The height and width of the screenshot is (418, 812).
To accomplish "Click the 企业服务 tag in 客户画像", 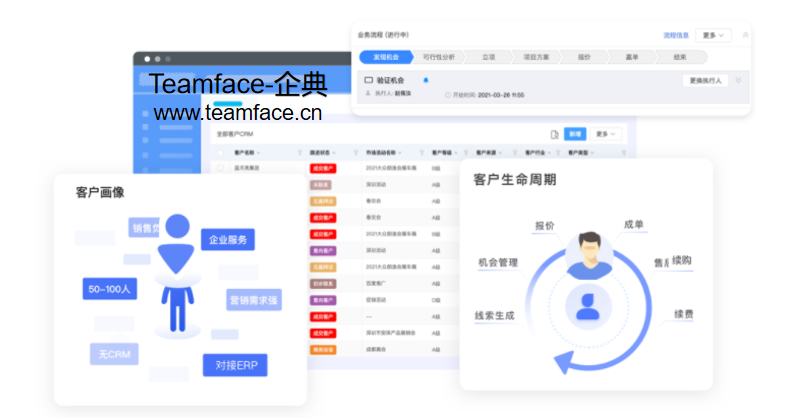I will click(x=228, y=240).
